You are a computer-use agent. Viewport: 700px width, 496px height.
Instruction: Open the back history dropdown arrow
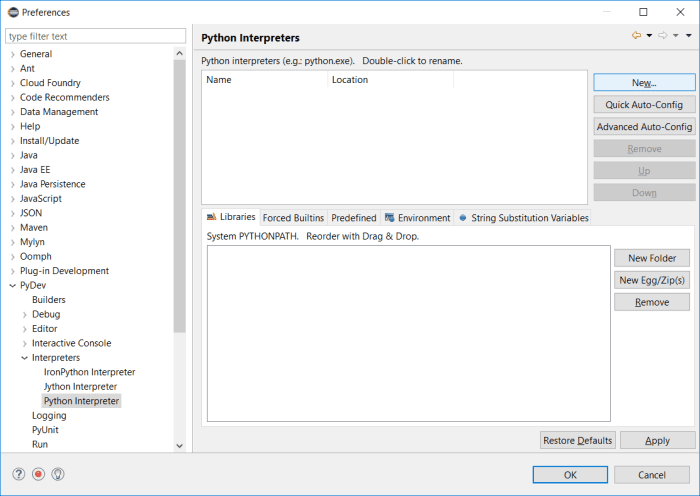650,35
